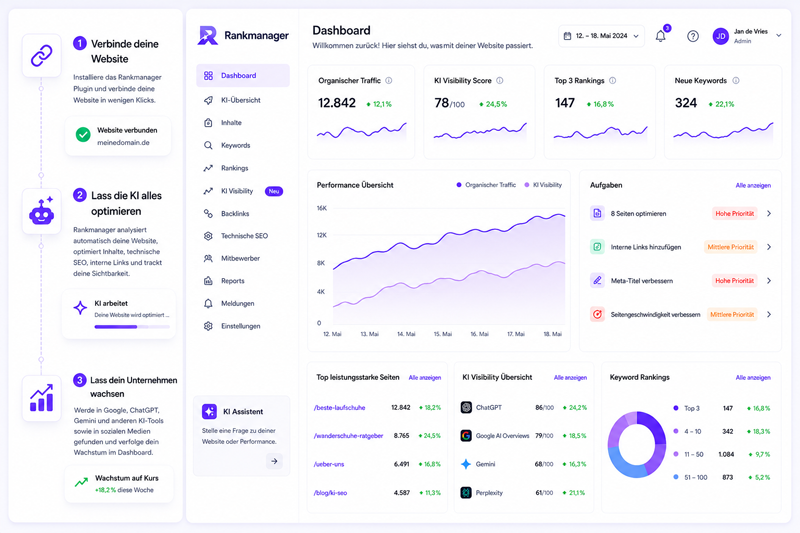Click the info icon next to Neue Keywords
800x533 pixels.
(x=736, y=81)
